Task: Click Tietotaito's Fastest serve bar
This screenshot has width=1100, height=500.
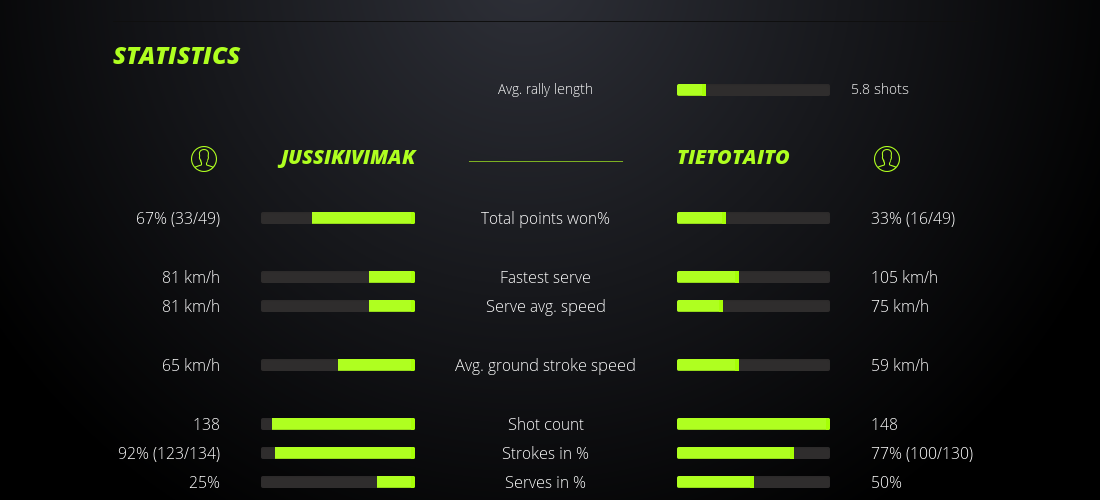Action: pyautogui.click(x=753, y=277)
